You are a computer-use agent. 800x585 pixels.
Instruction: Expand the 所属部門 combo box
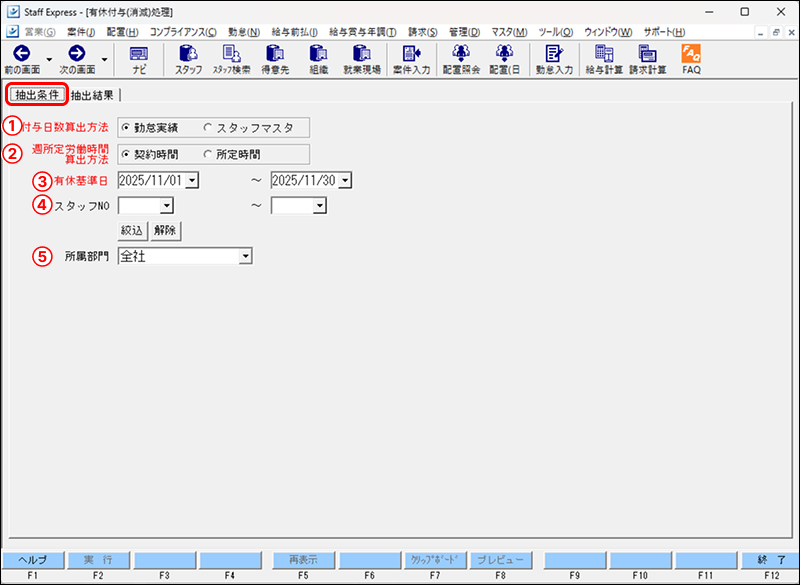[246, 256]
